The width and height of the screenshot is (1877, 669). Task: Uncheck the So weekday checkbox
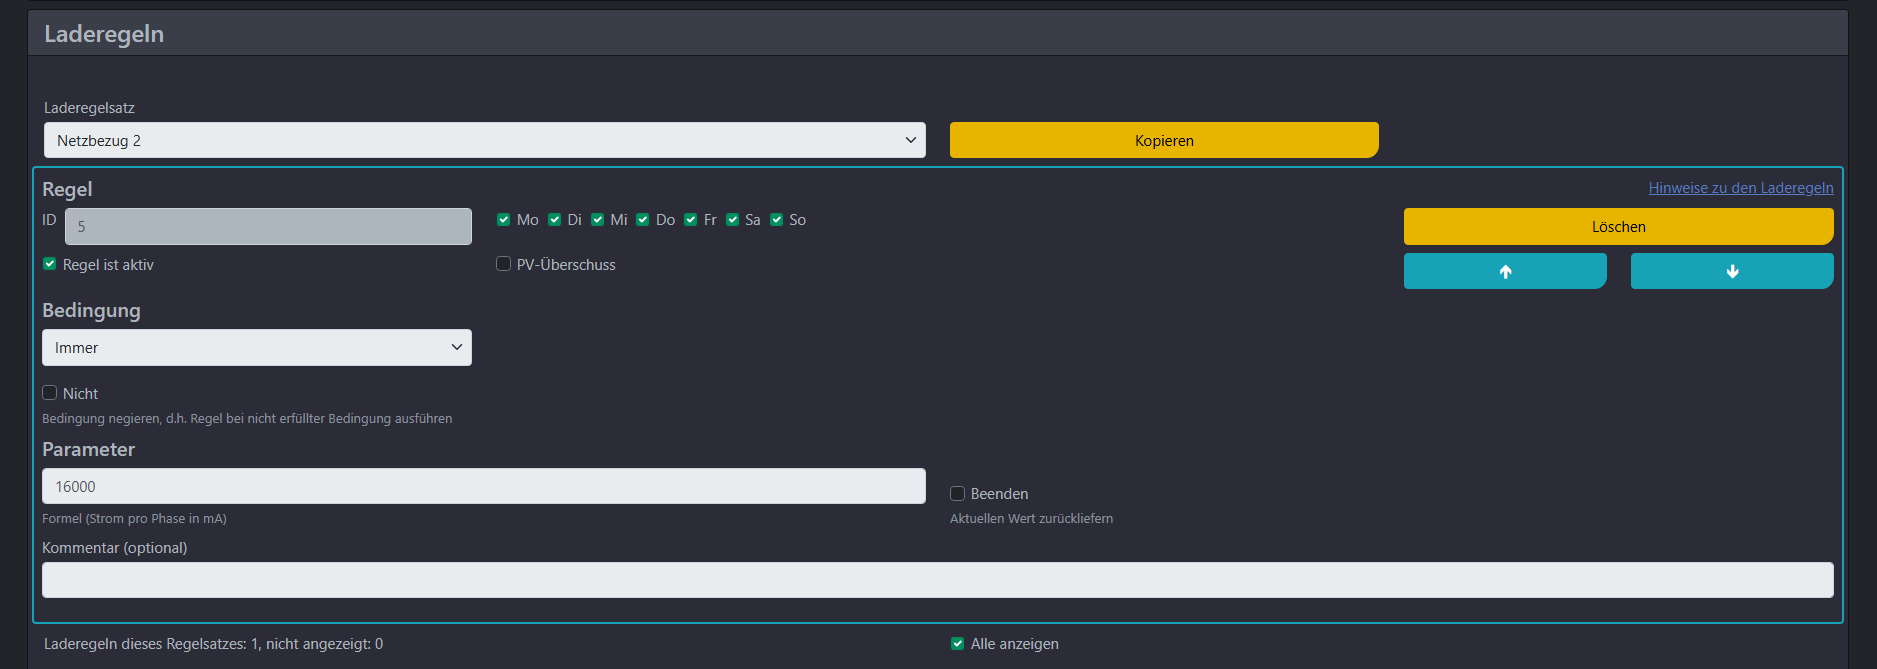click(x=777, y=220)
